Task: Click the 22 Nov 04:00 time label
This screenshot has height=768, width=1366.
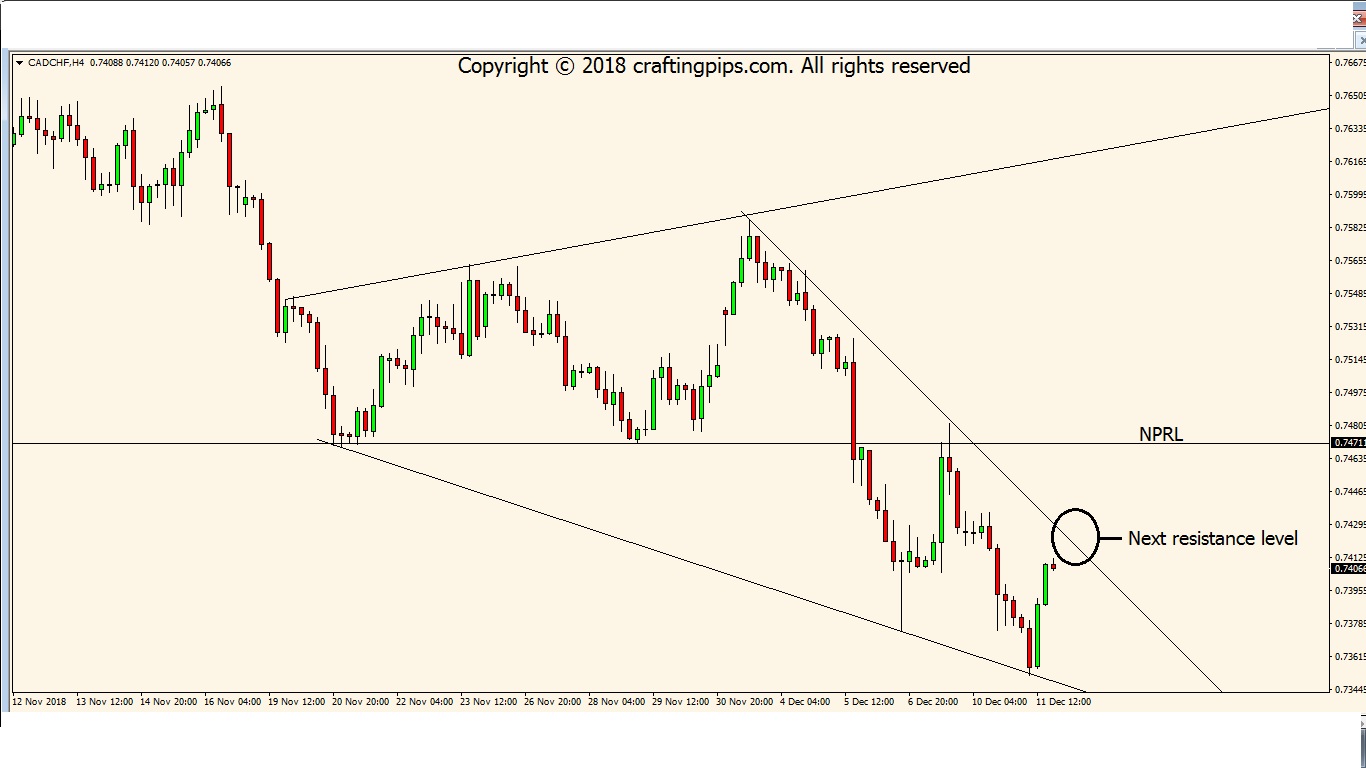Action: pos(424,702)
